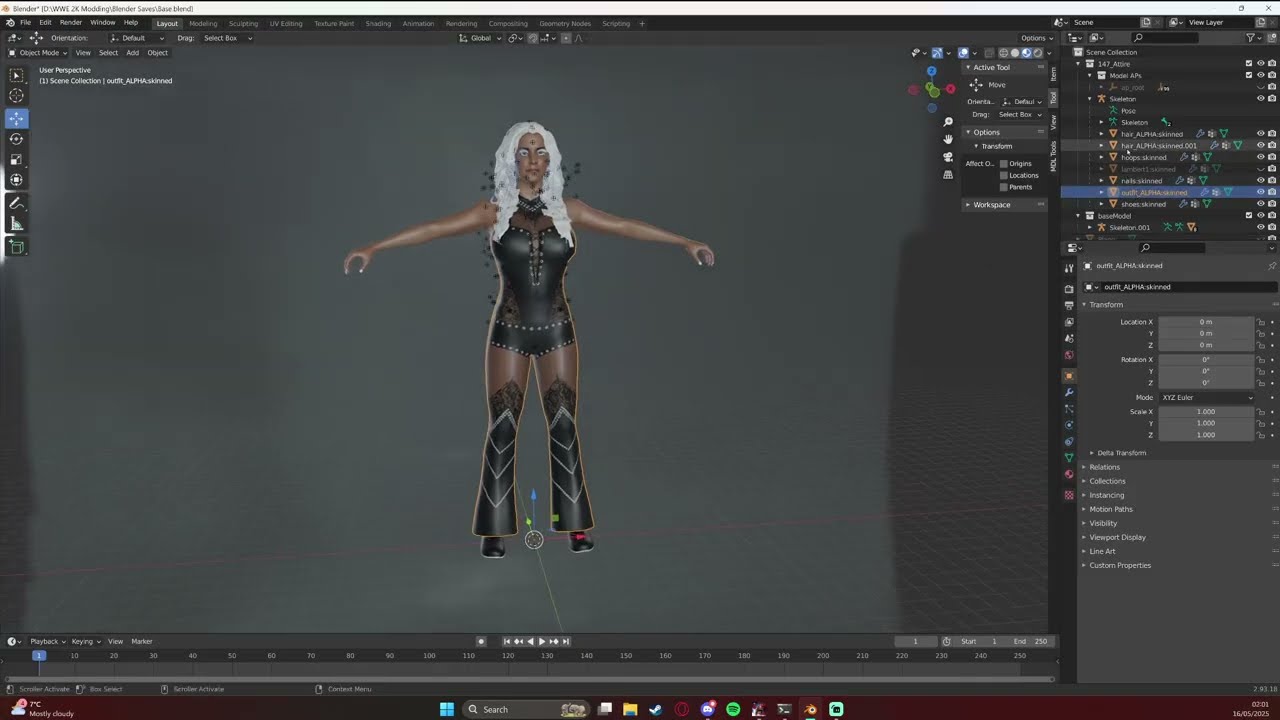Click the viewport pan hand icon
The width and height of the screenshot is (1280, 720).
[x=948, y=139]
